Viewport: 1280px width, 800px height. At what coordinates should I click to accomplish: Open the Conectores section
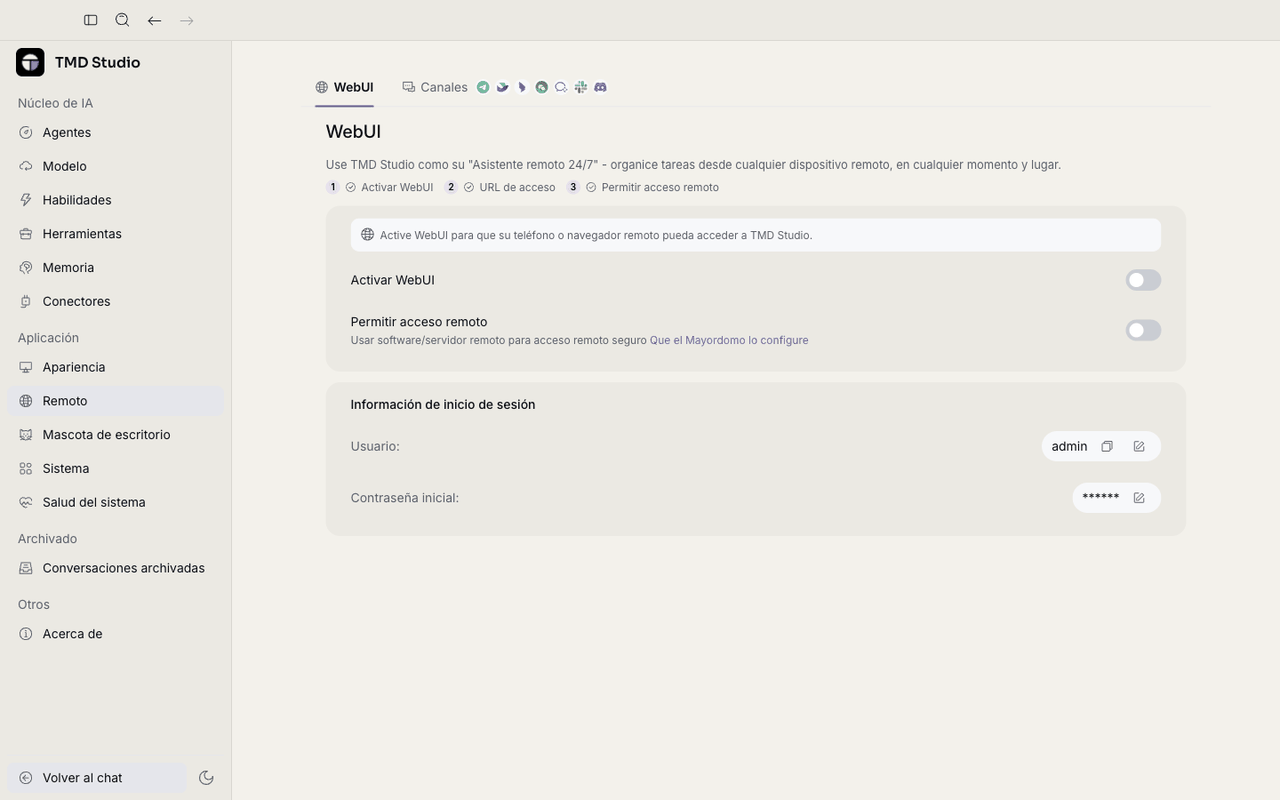pos(116,301)
